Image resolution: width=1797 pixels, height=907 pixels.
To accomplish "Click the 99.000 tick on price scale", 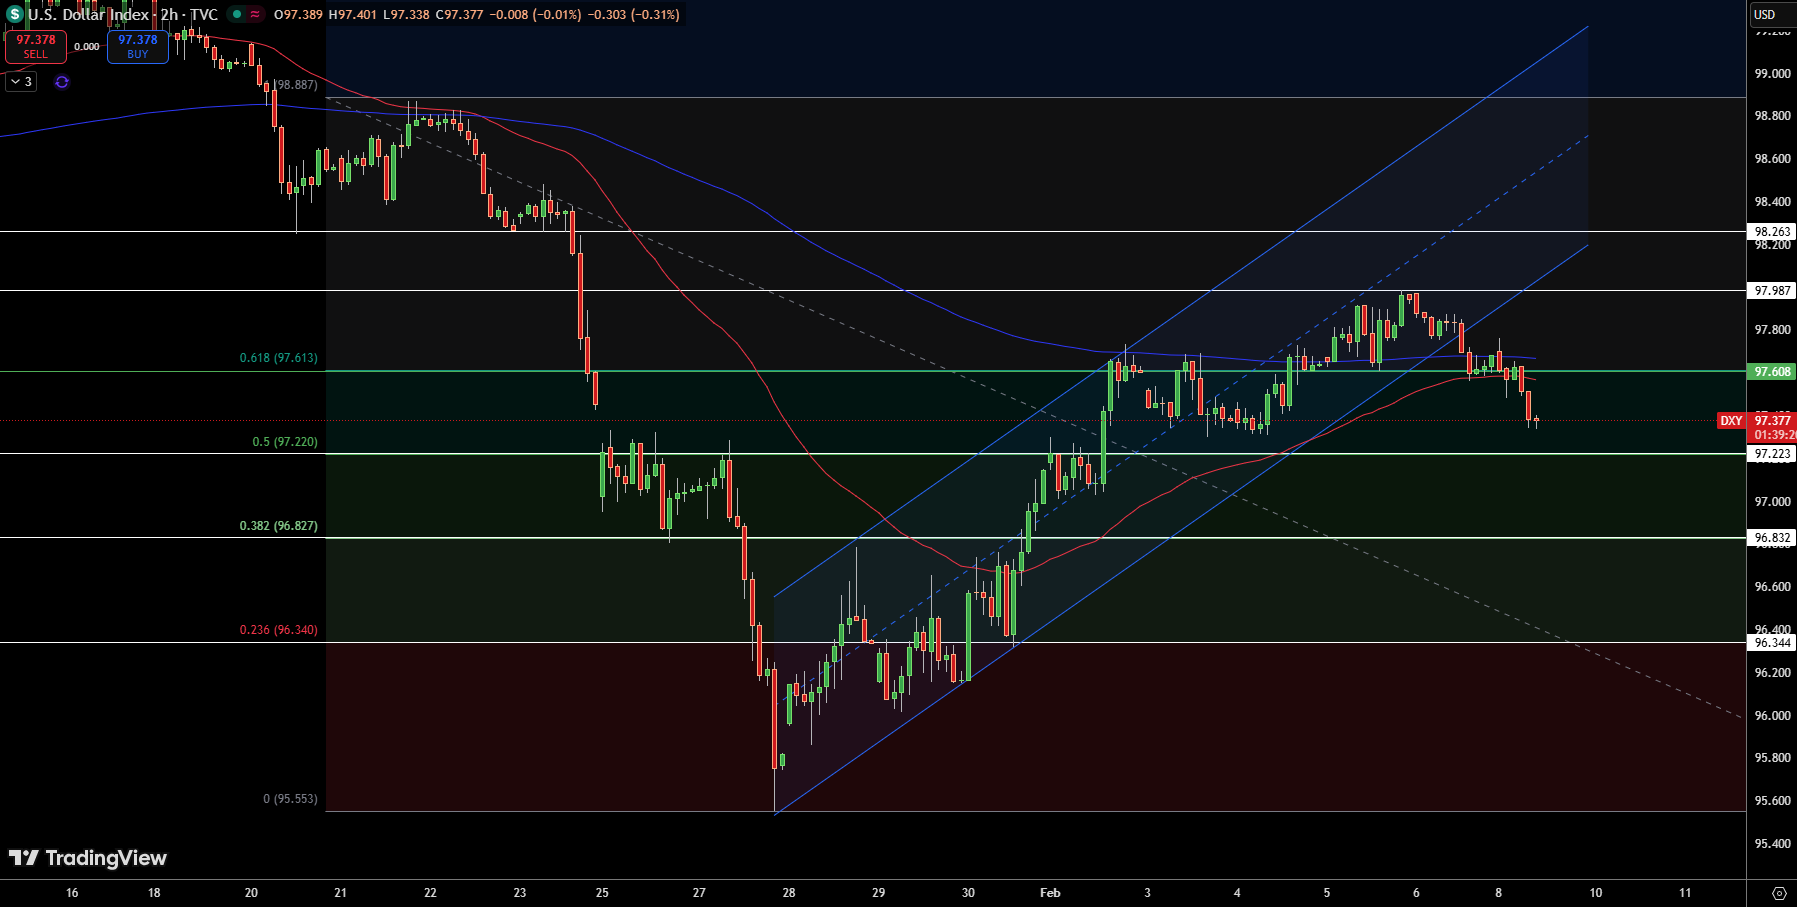I will coord(1772,73).
